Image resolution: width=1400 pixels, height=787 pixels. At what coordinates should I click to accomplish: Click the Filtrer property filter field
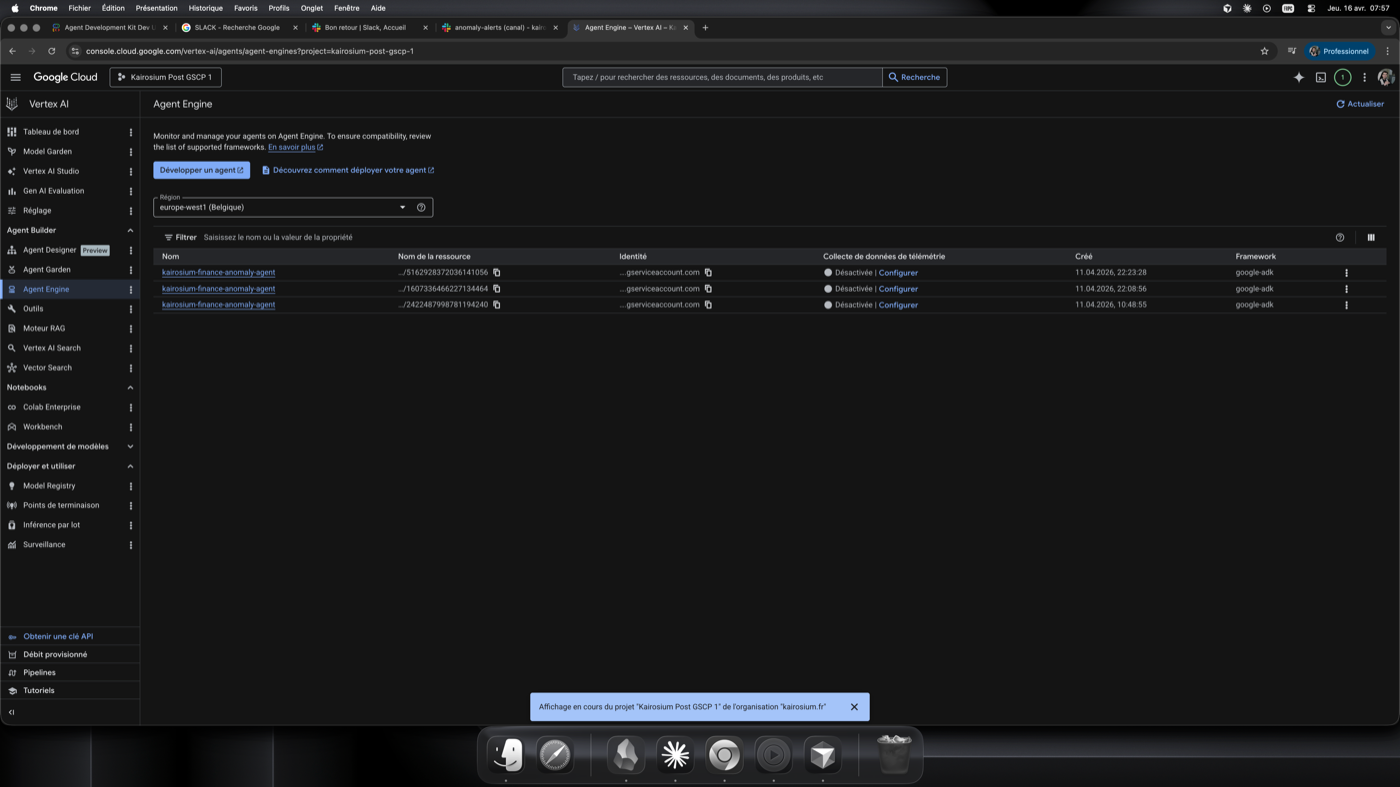pyautogui.click(x=278, y=238)
